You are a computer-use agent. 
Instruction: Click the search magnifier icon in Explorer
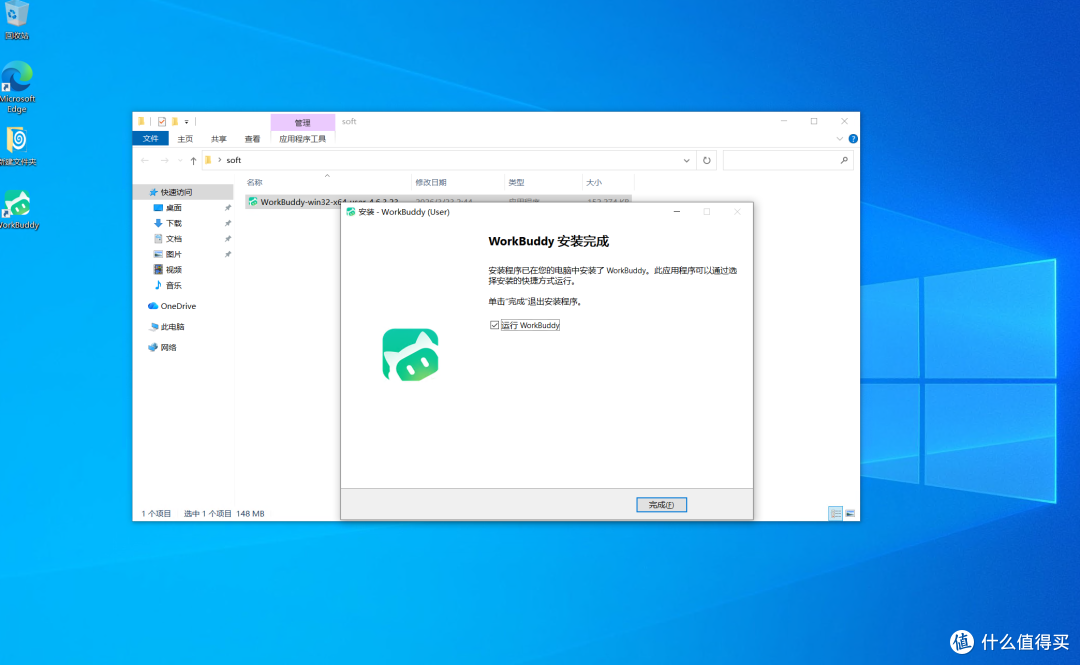pos(844,160)
